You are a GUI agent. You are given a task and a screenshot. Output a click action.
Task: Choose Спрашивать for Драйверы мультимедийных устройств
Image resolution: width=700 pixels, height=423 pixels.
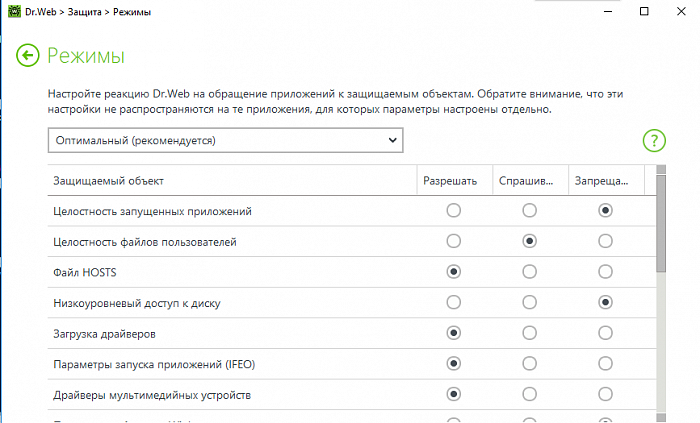(x=529, y=394)
